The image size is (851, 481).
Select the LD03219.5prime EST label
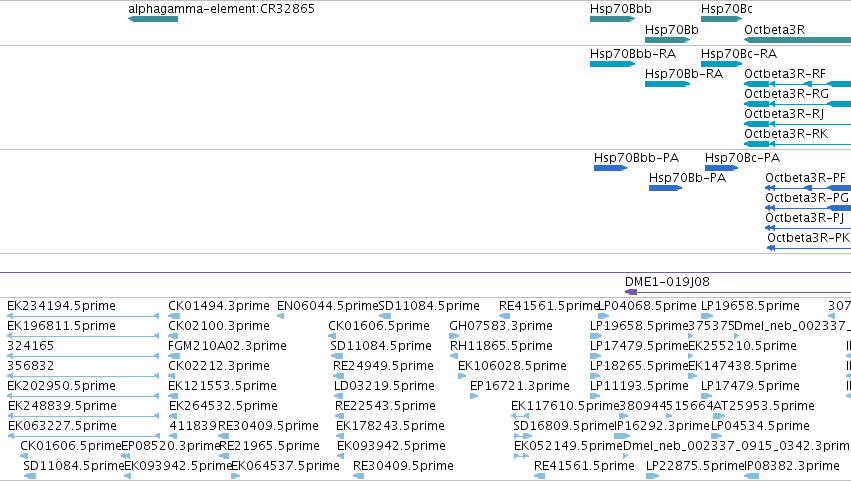coord(384,386)
